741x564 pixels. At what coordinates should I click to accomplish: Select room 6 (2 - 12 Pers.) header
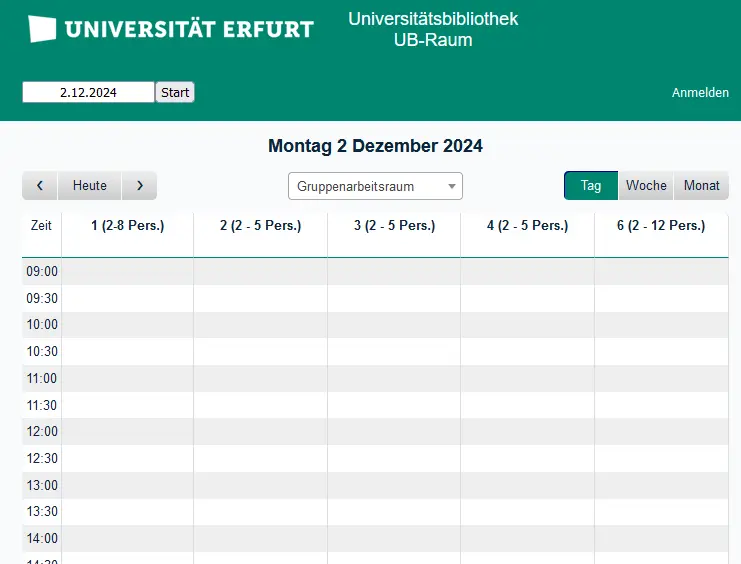tap(661, 226)
